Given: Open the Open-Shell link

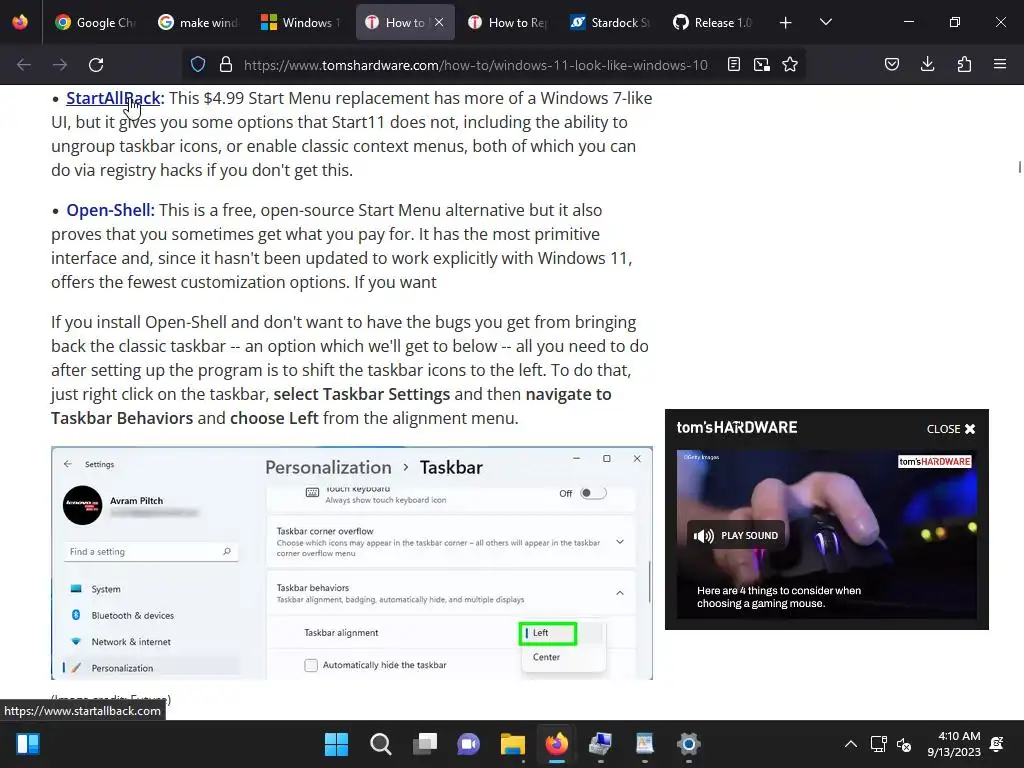Looking at the screenshot, I should pos(108,210).
